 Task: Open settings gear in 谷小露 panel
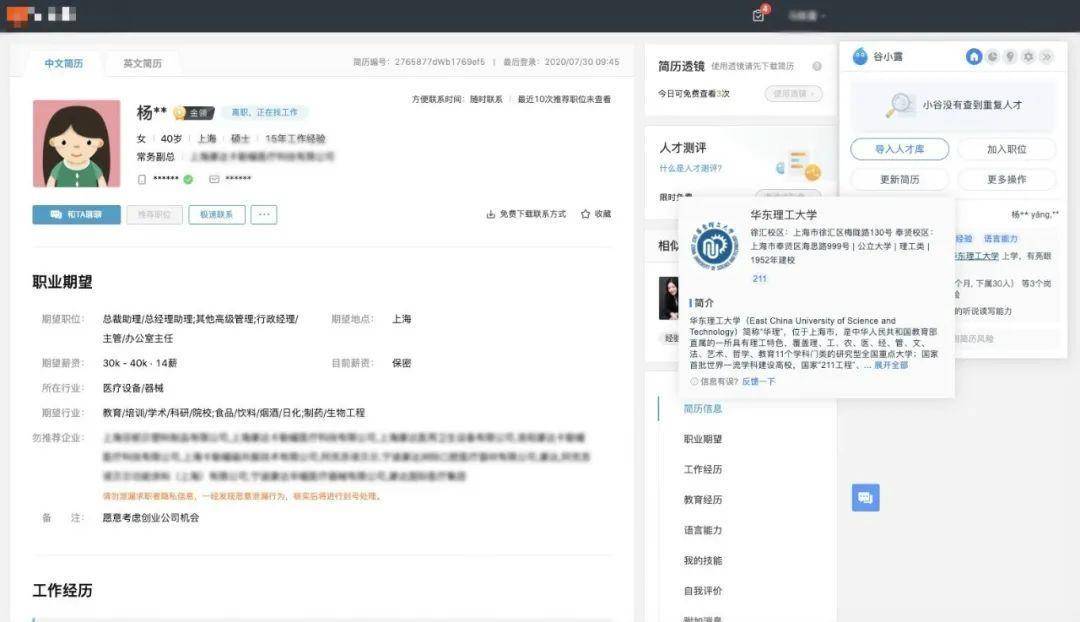point(1028,57)
